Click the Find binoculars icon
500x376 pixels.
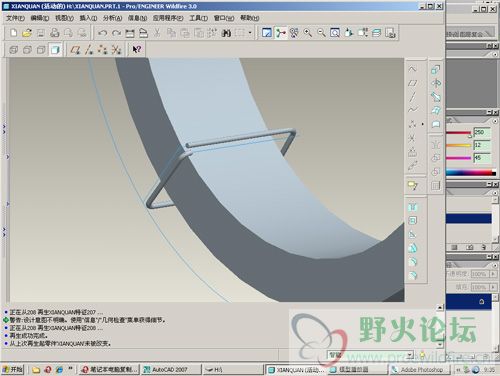coord(226,33)
